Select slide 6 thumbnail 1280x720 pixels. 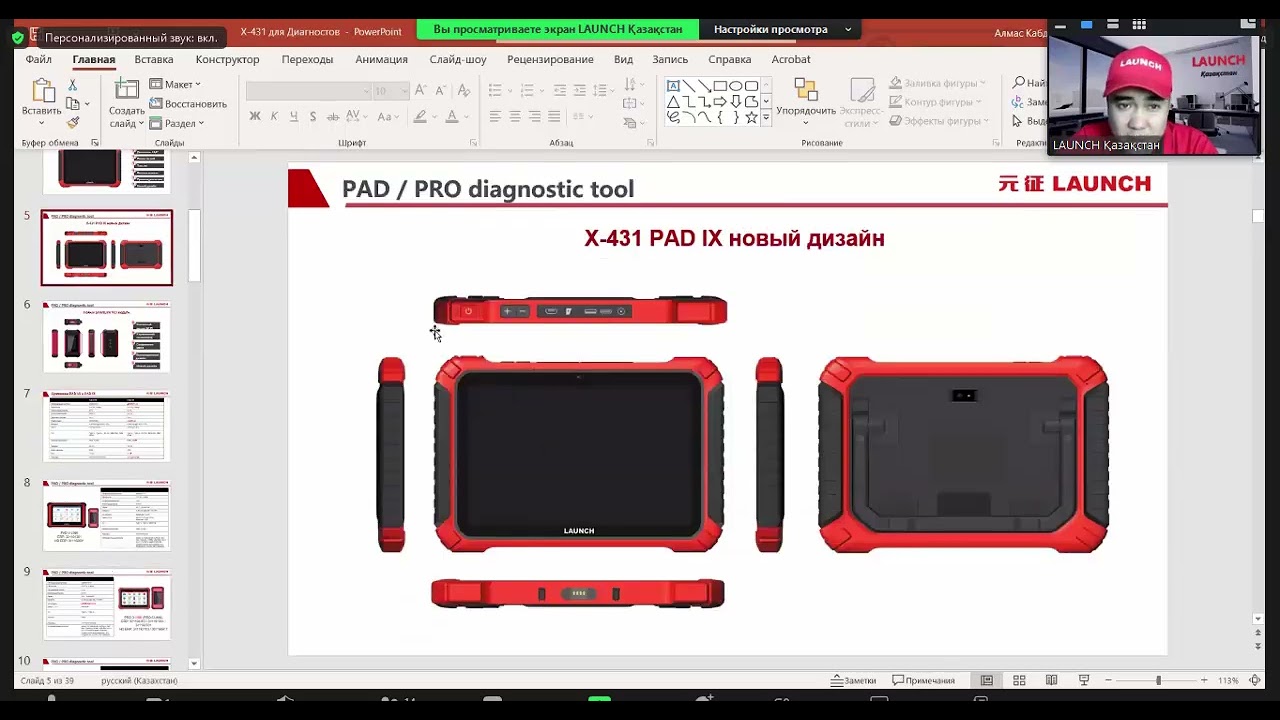coord(107,337)
